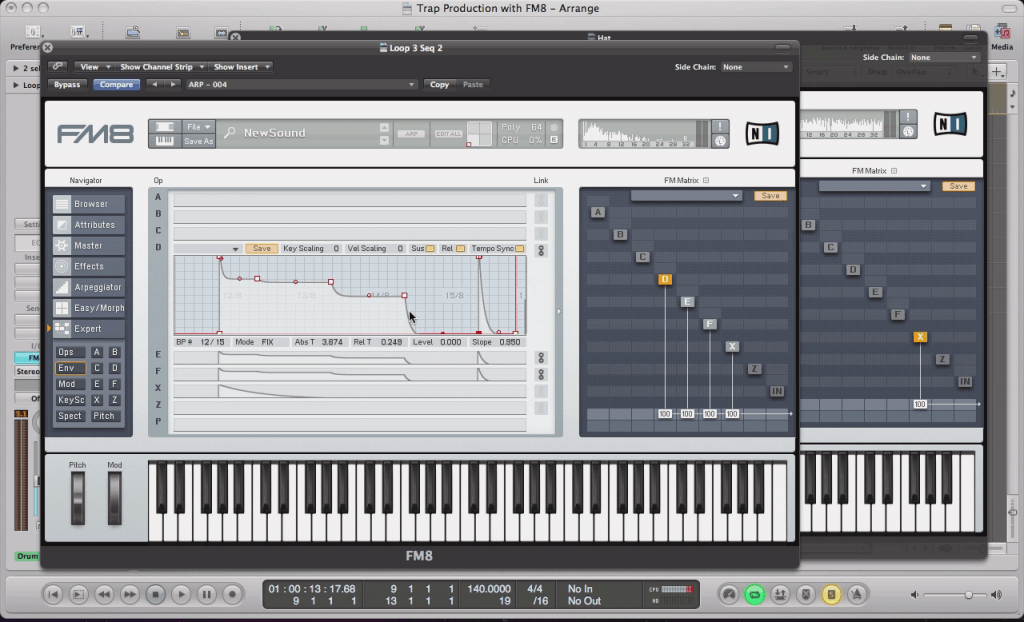Switch to the KeySc expert tab
Image resolution: width=1024 pixels, height=622 pixels.
(x=71, y=400)
